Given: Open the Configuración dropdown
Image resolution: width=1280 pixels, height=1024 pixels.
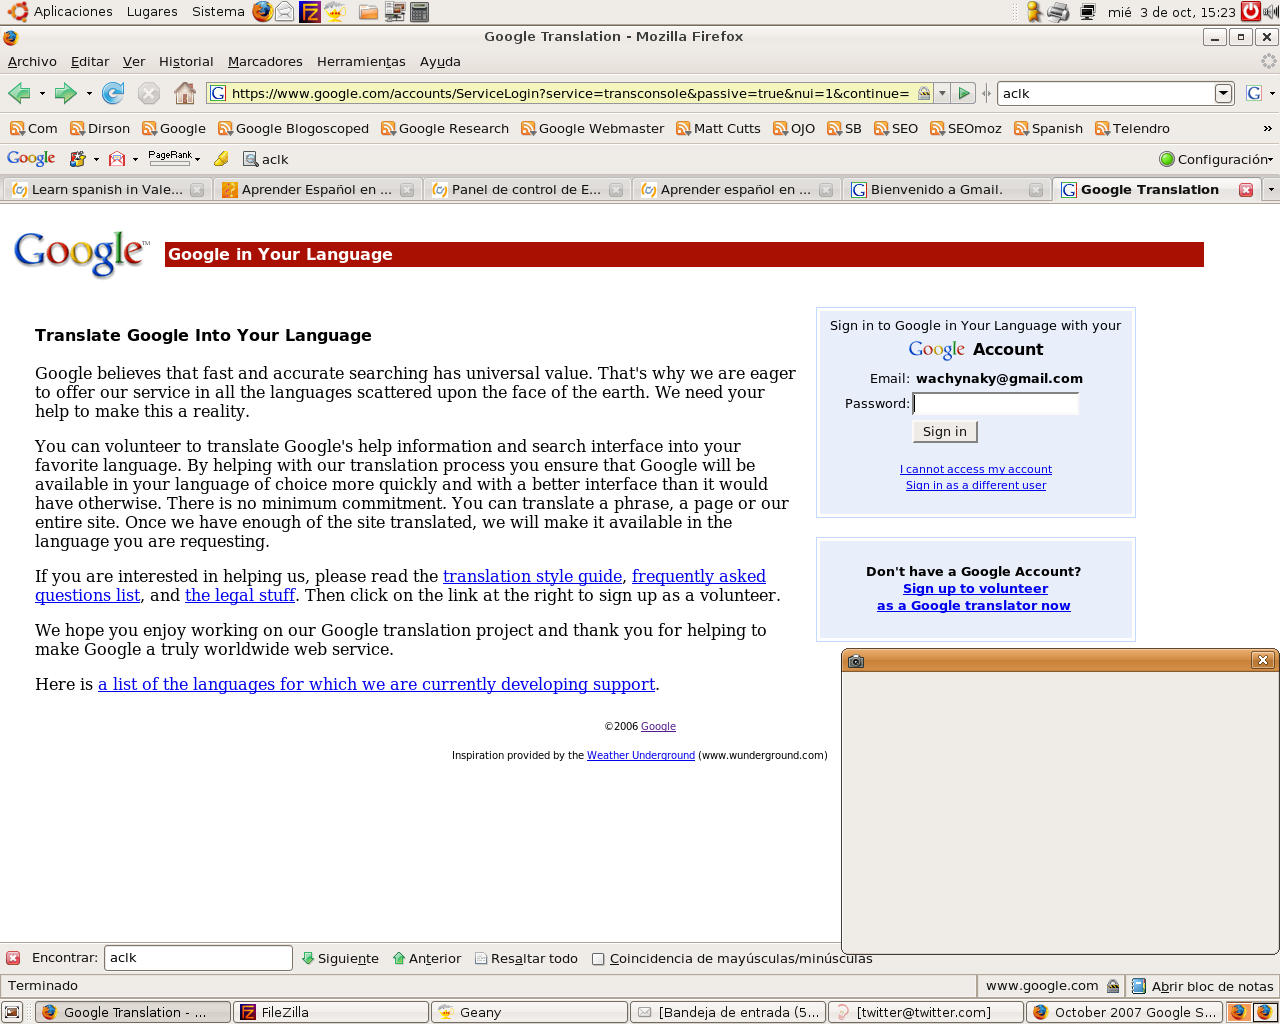Looking at the screenshot, I should (x=1216, y=159).
